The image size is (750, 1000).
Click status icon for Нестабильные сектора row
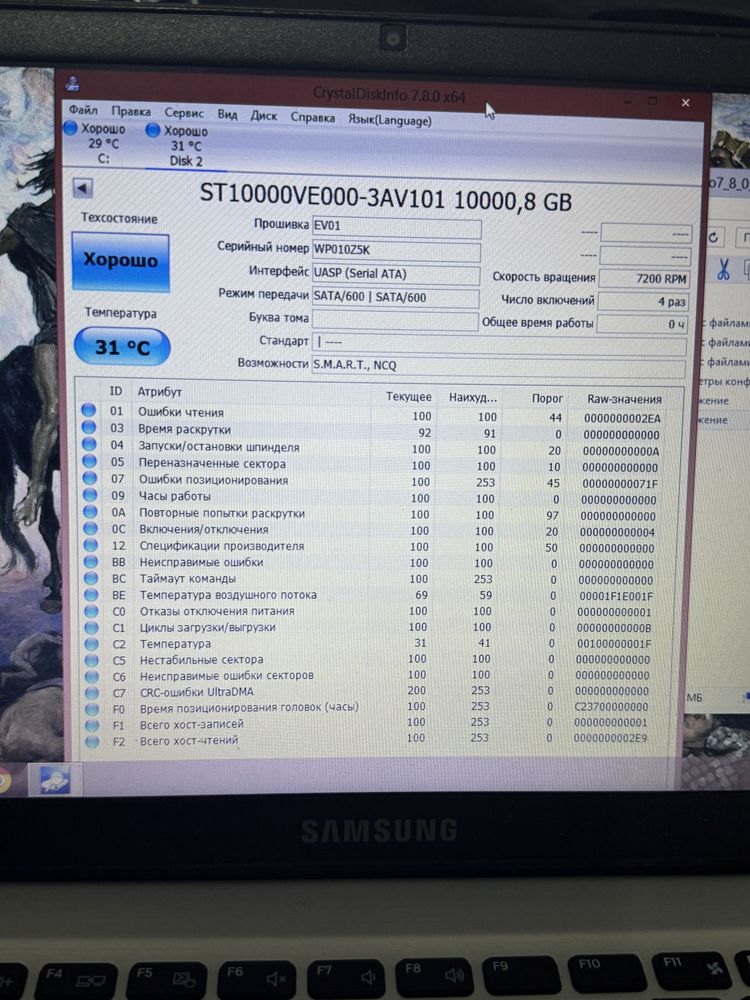[92, 660]
